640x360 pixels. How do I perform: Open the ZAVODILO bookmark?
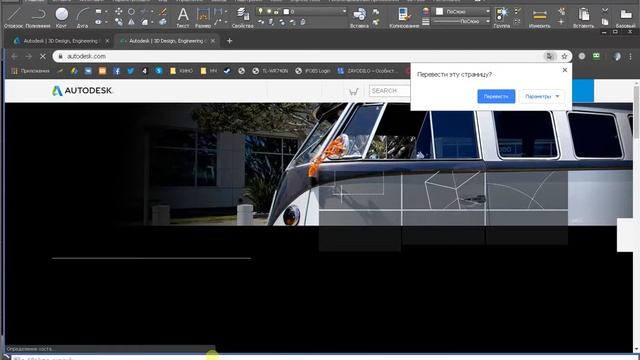[367, 71]
